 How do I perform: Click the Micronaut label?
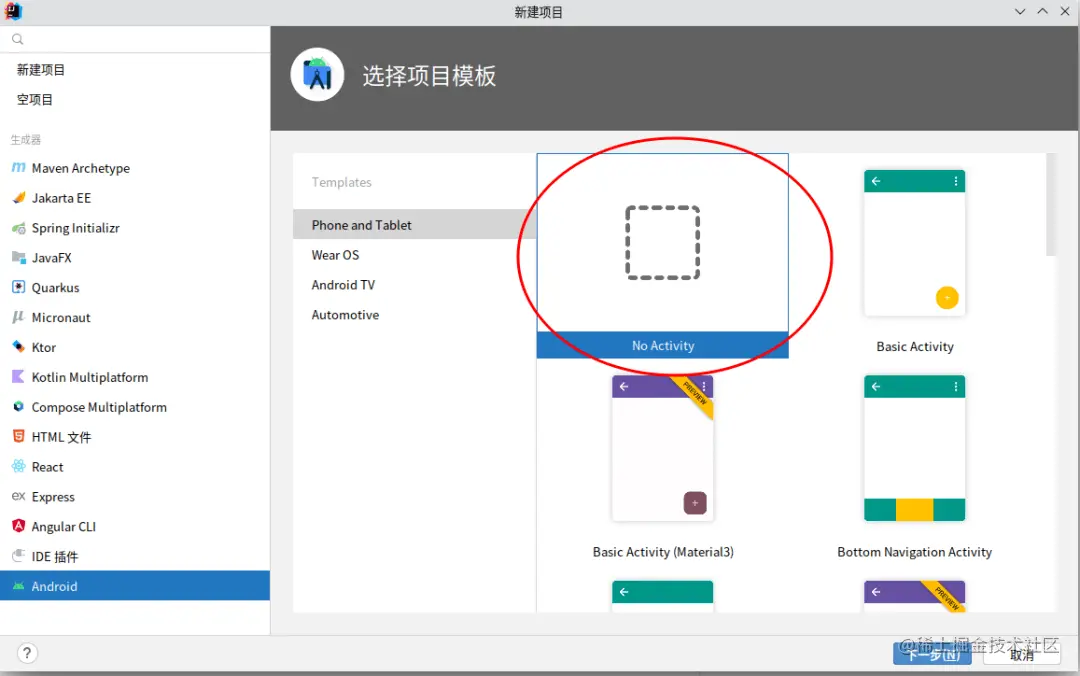coord(61,317)
